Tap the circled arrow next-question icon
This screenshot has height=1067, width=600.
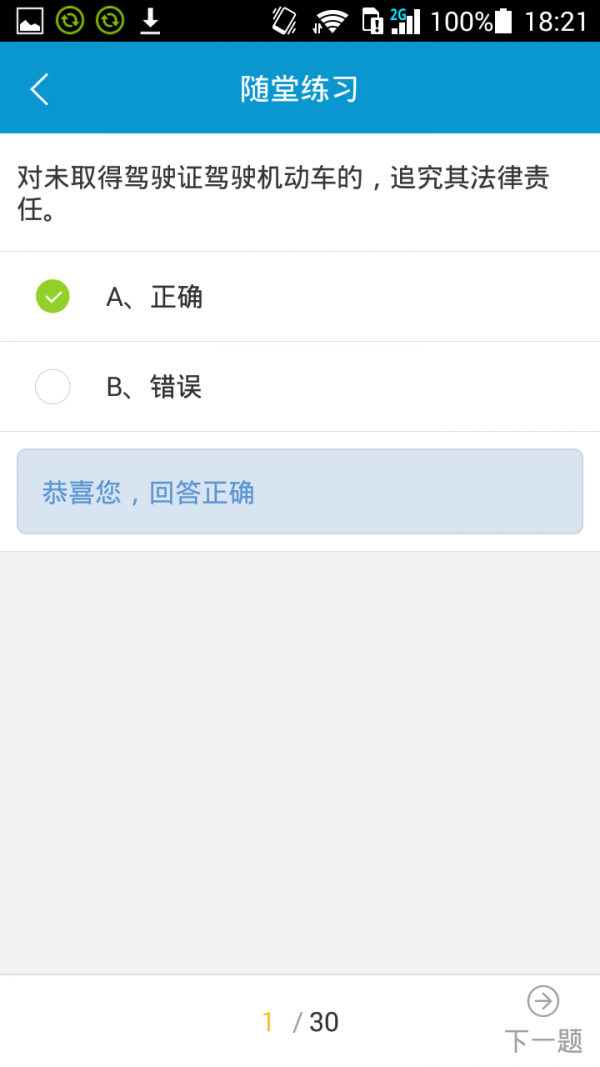click(543, 1000)
